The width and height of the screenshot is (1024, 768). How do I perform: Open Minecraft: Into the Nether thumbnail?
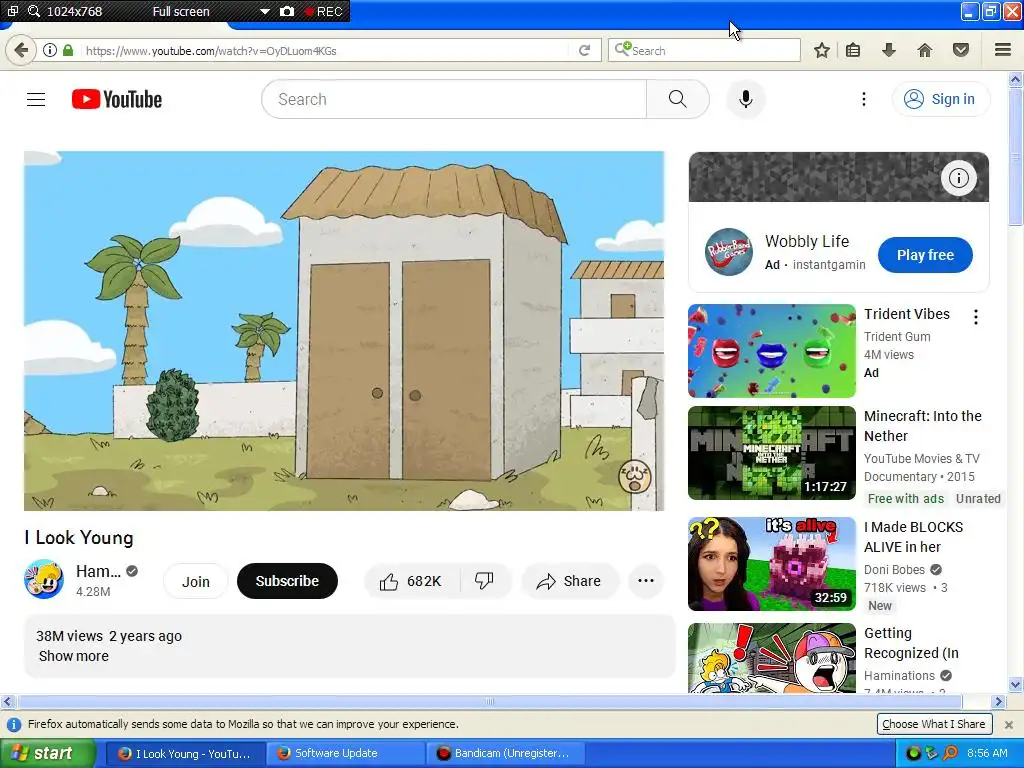(x=771, y=453)
